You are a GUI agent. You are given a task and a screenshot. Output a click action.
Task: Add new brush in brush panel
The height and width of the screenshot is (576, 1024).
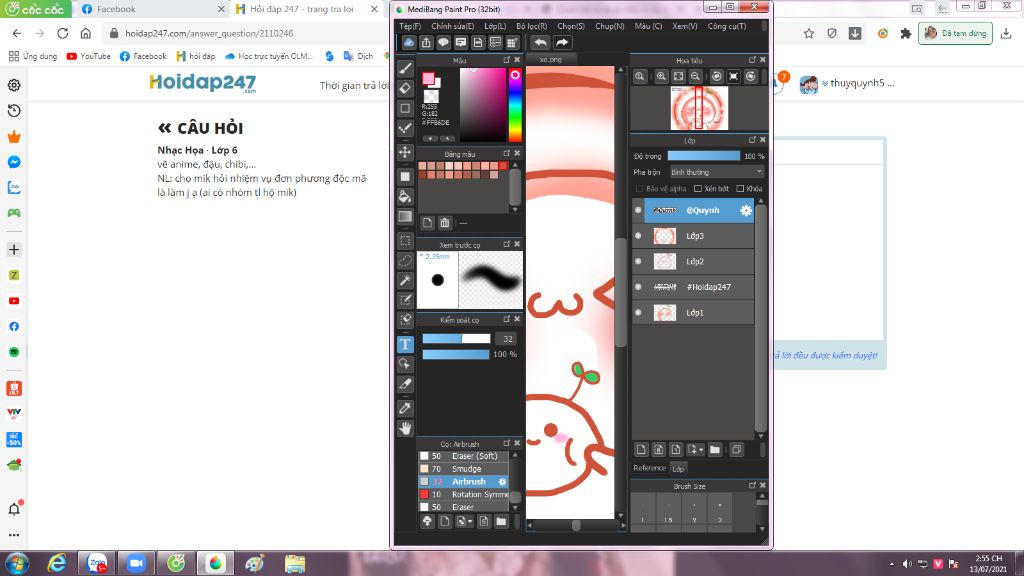(445, 521)
